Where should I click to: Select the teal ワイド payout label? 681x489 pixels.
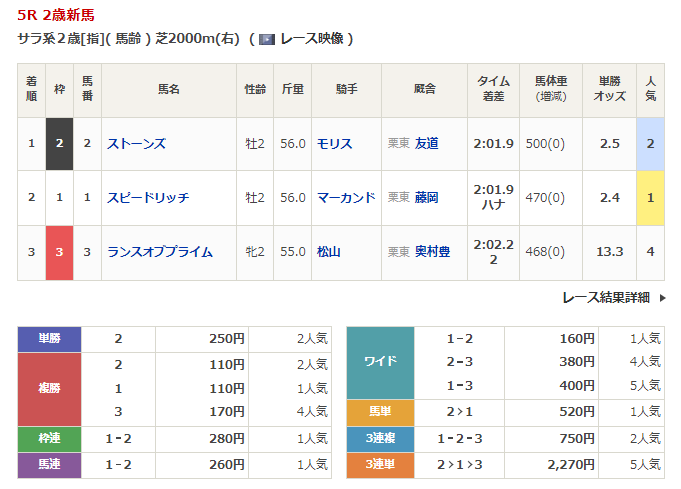tap(380, 362)
